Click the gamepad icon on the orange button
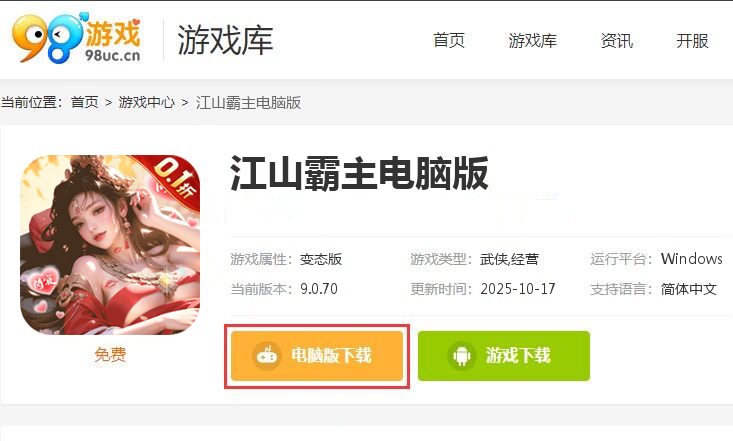Viewport: 733px width, 441px height. coord(267,356)
